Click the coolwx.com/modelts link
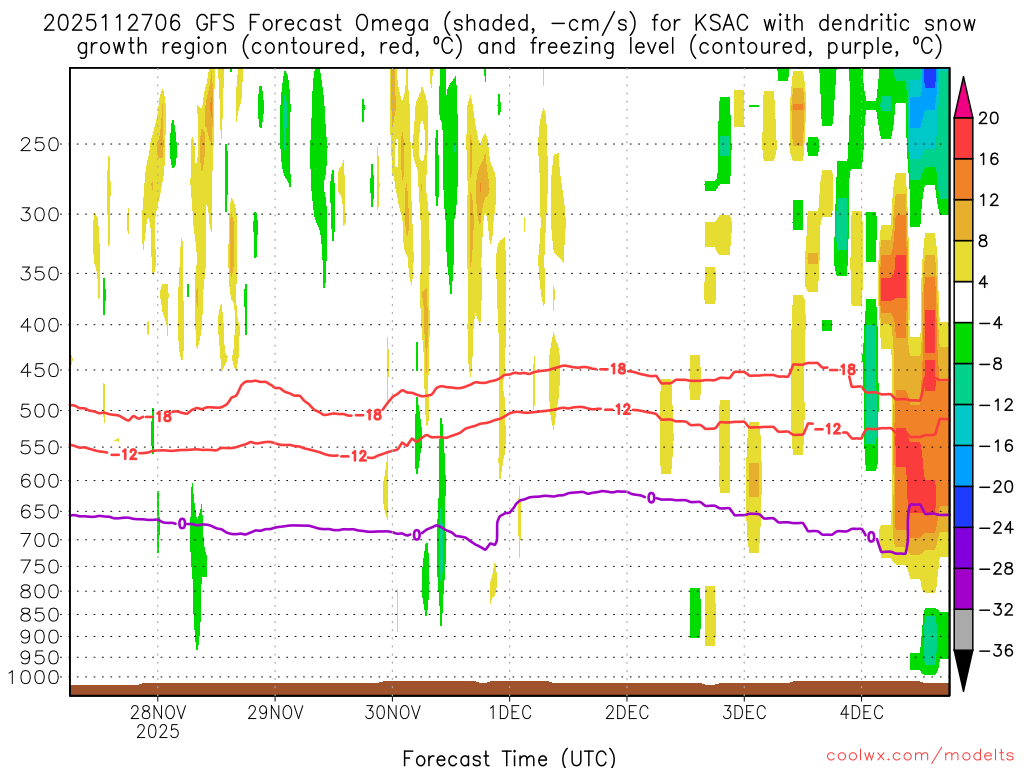The width and height of the screenshot is (1024, 768). click(x=920, y=756)
